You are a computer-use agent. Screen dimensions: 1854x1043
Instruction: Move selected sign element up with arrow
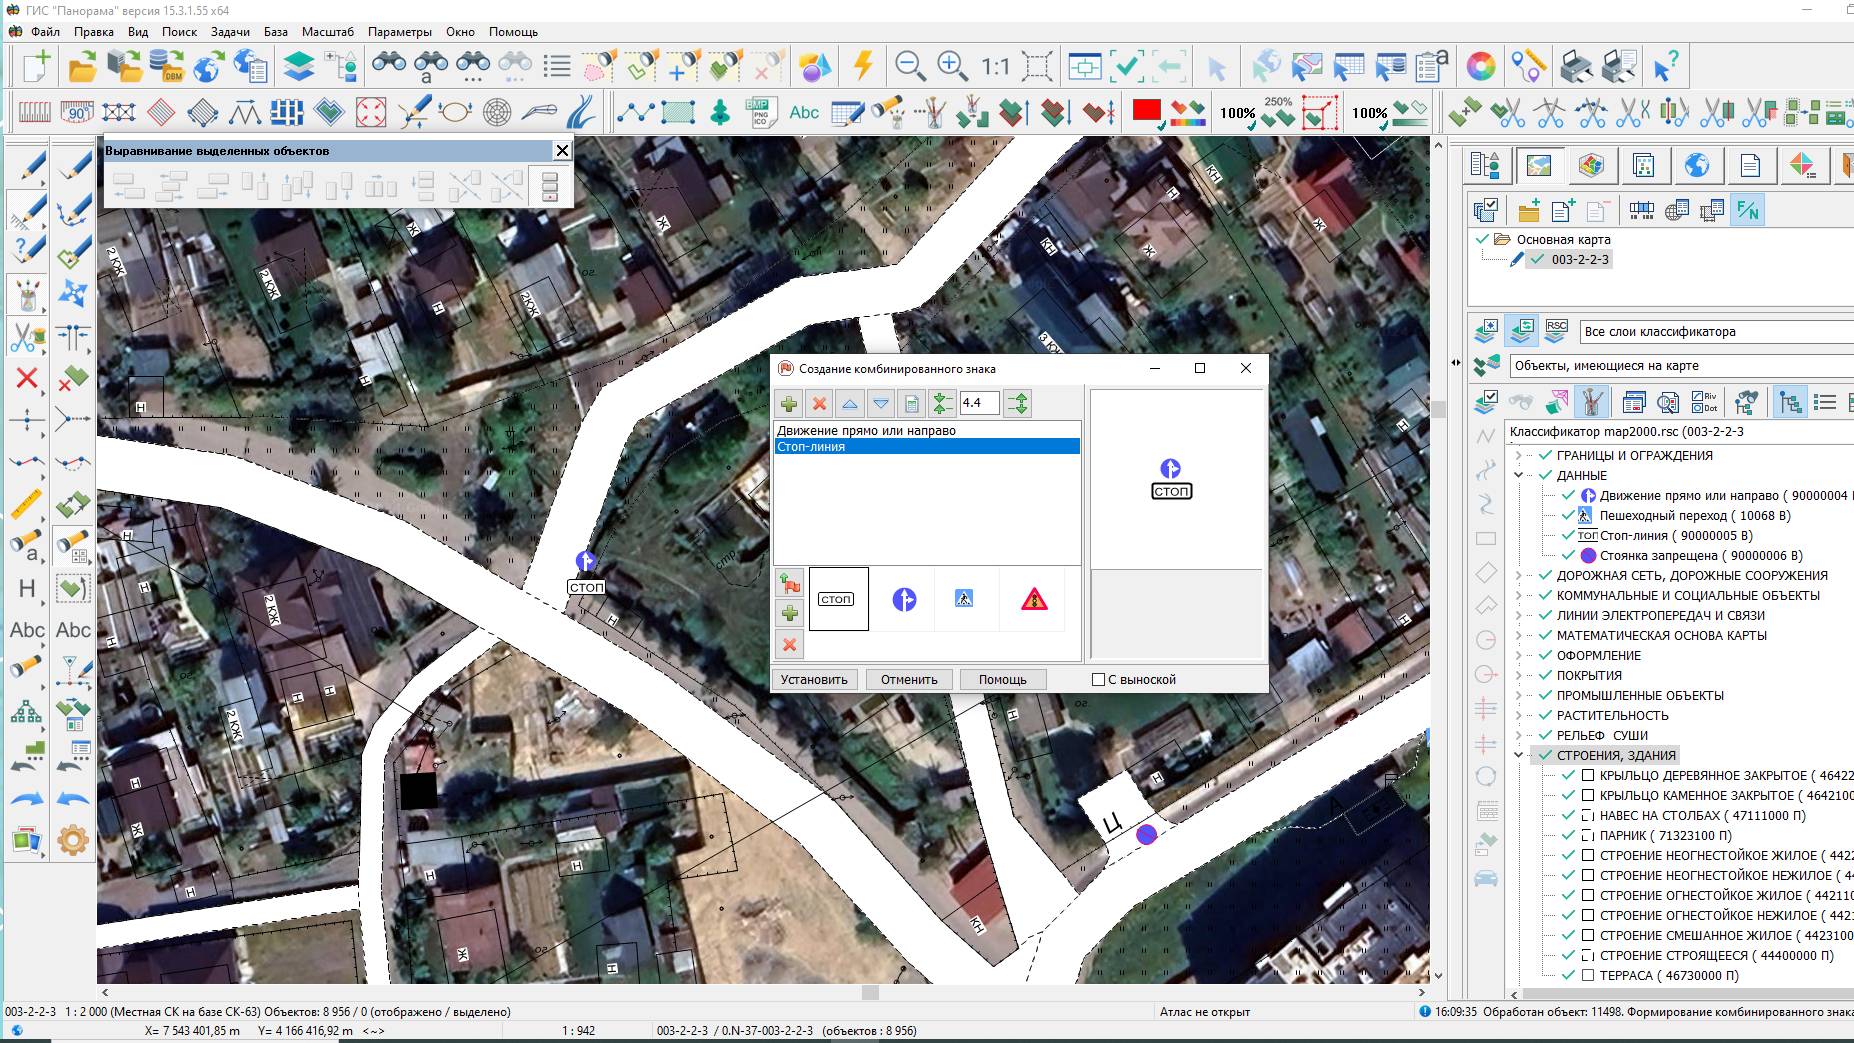pos(850,404)
